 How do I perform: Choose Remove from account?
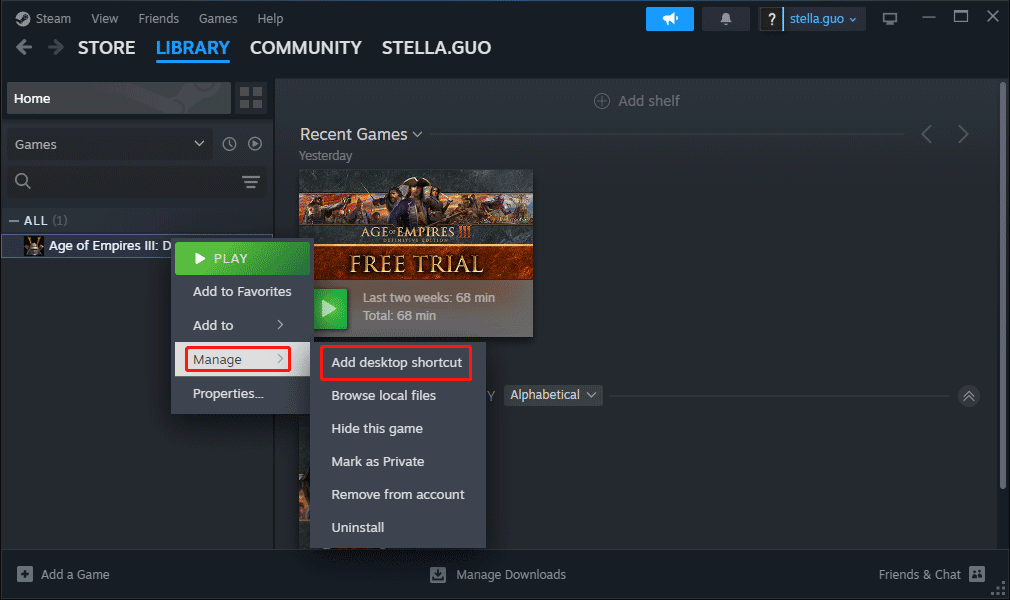pos(397,494)
